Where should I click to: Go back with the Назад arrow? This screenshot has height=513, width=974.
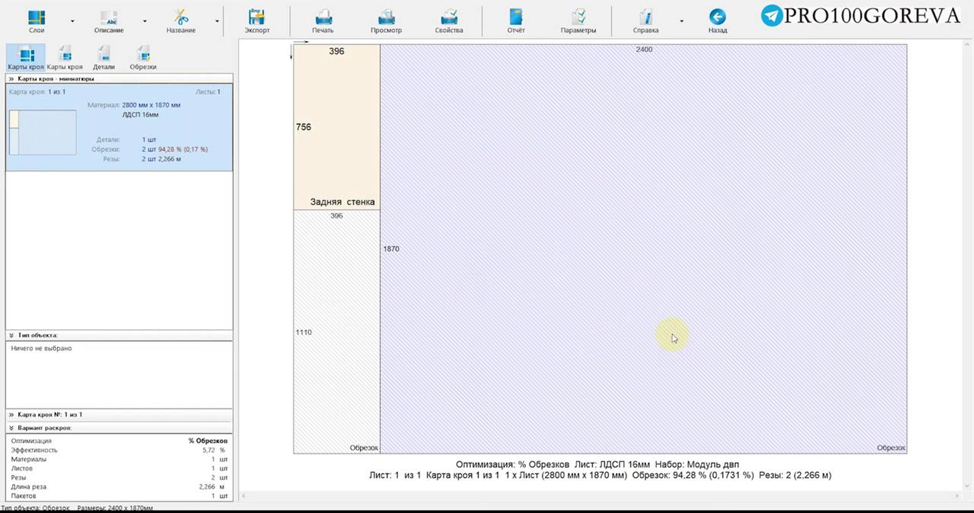(717, 20)
